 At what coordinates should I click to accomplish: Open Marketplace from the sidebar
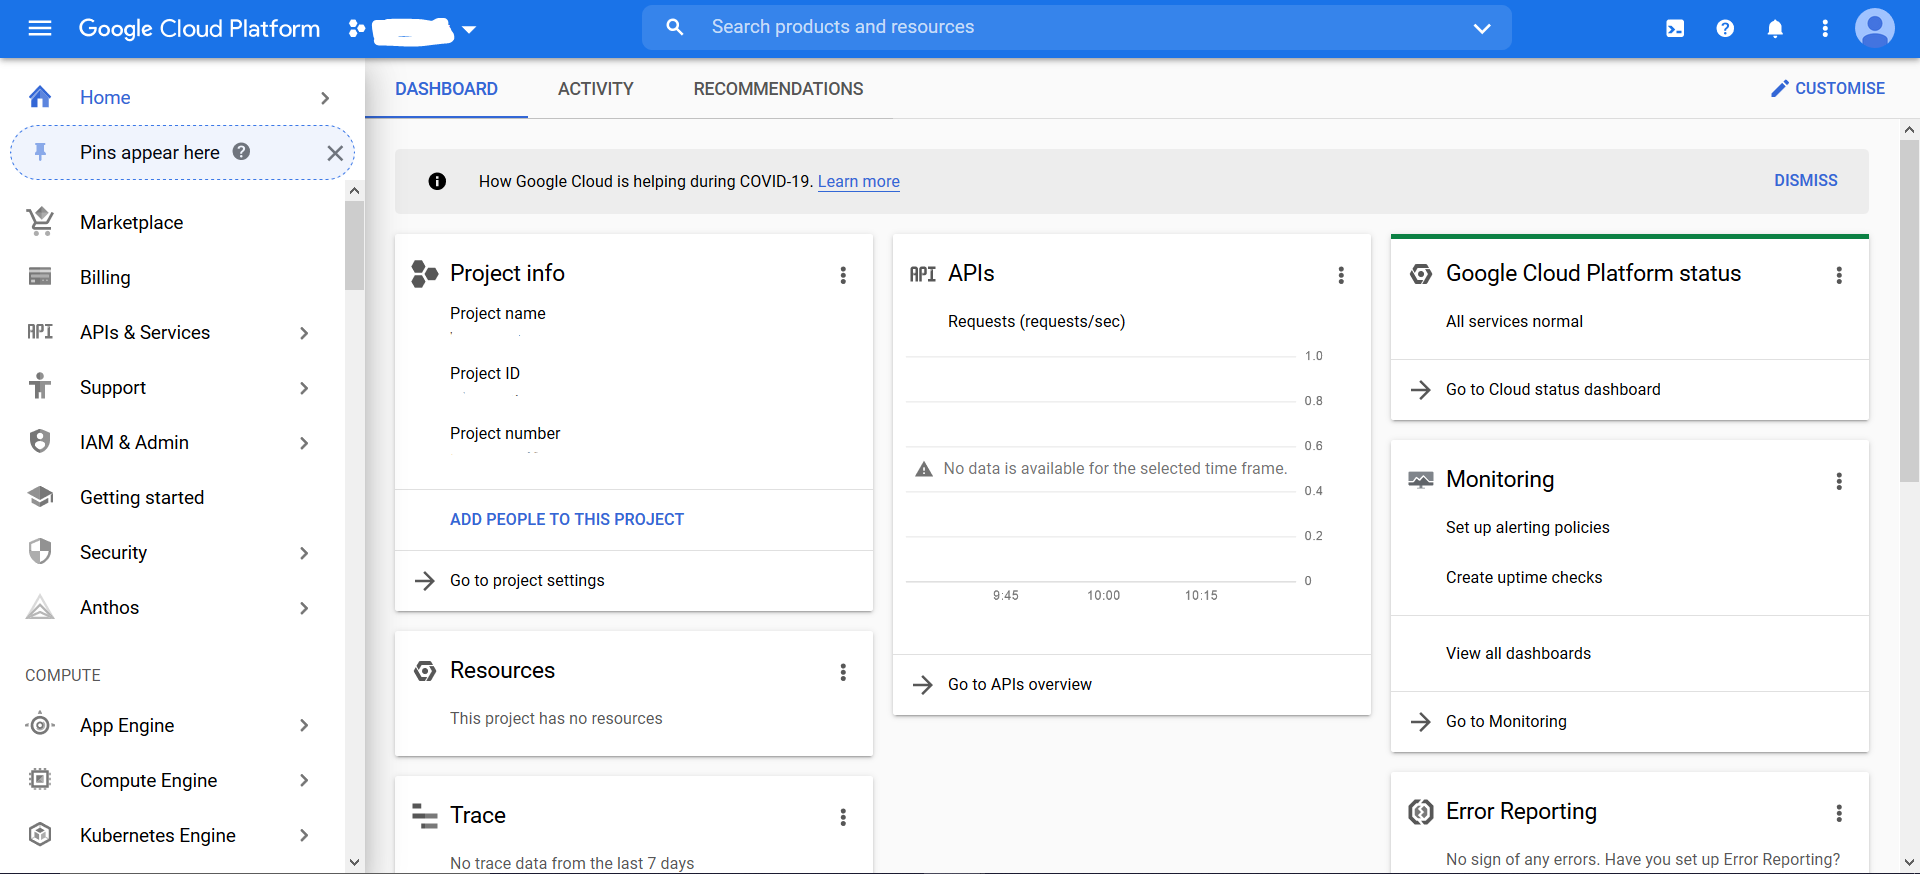pyautogui.click(x=132, y=222)
